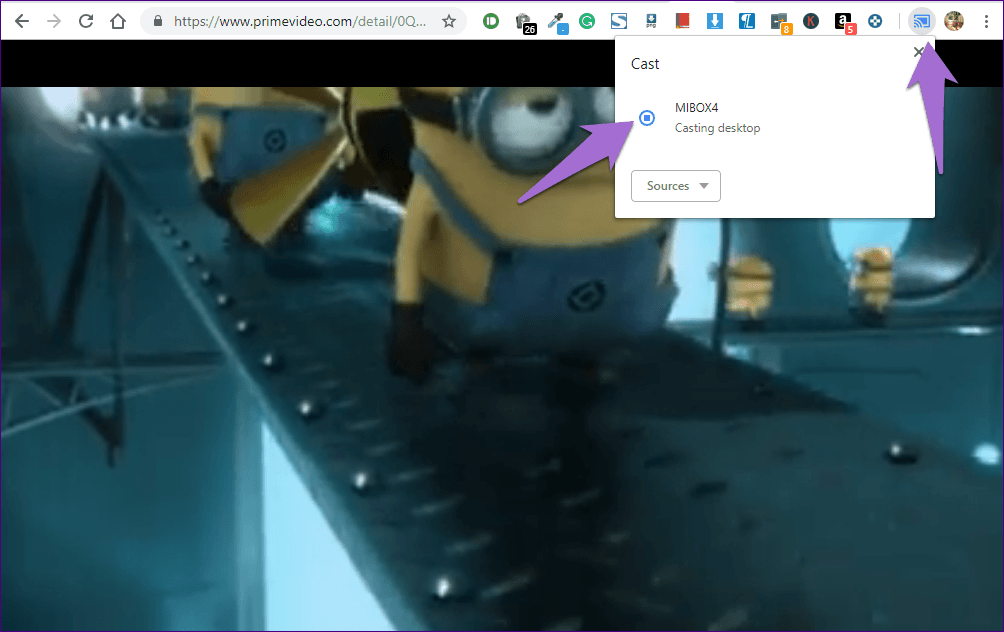Image resolution: width=1004 pixels, height=632 pixels.
Task: Close the Cast popup
Action: tap(918, 52)
